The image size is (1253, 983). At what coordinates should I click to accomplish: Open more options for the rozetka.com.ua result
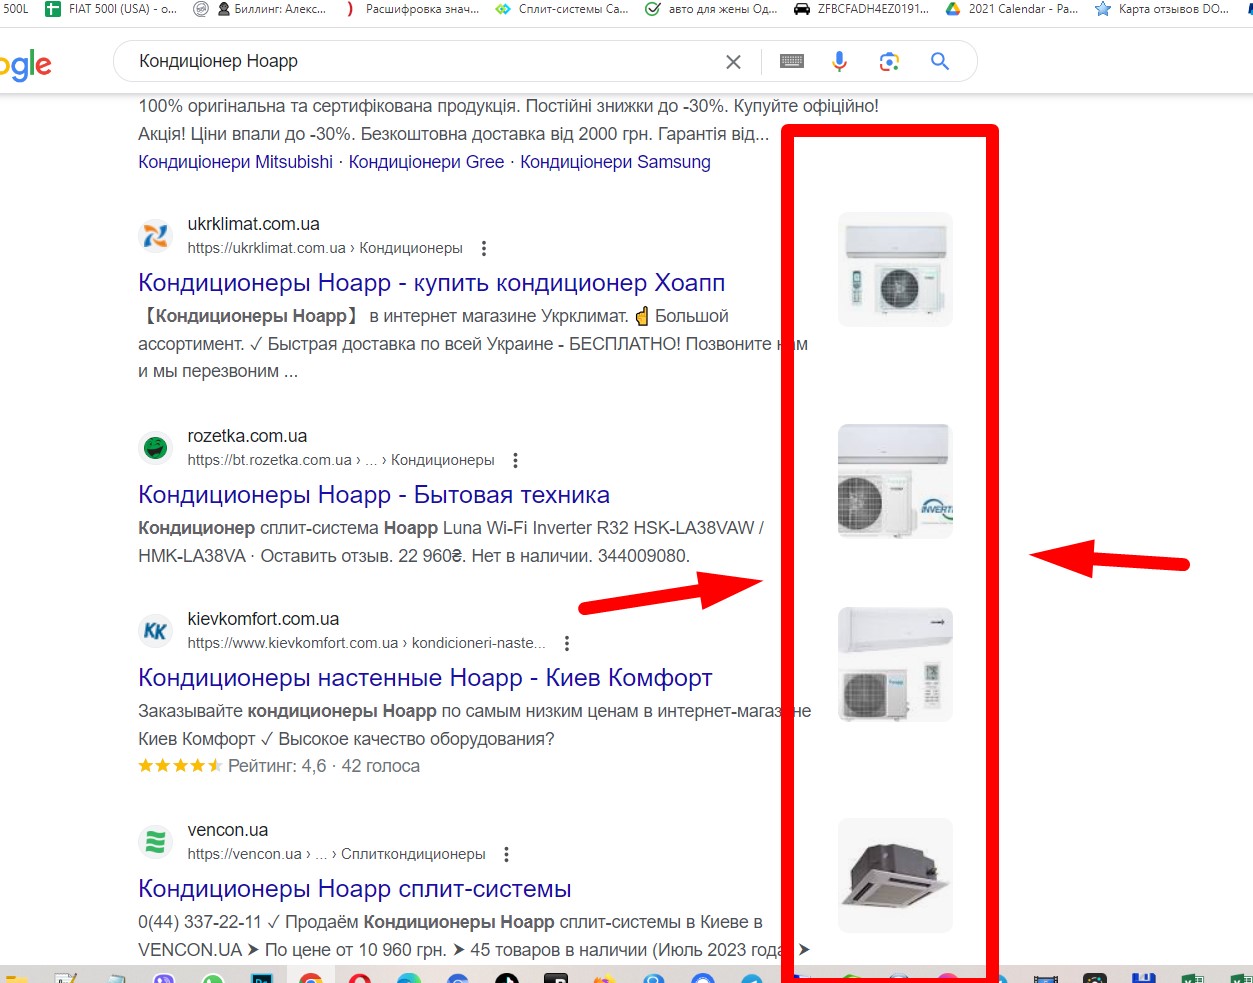click(x=515, y=460)
